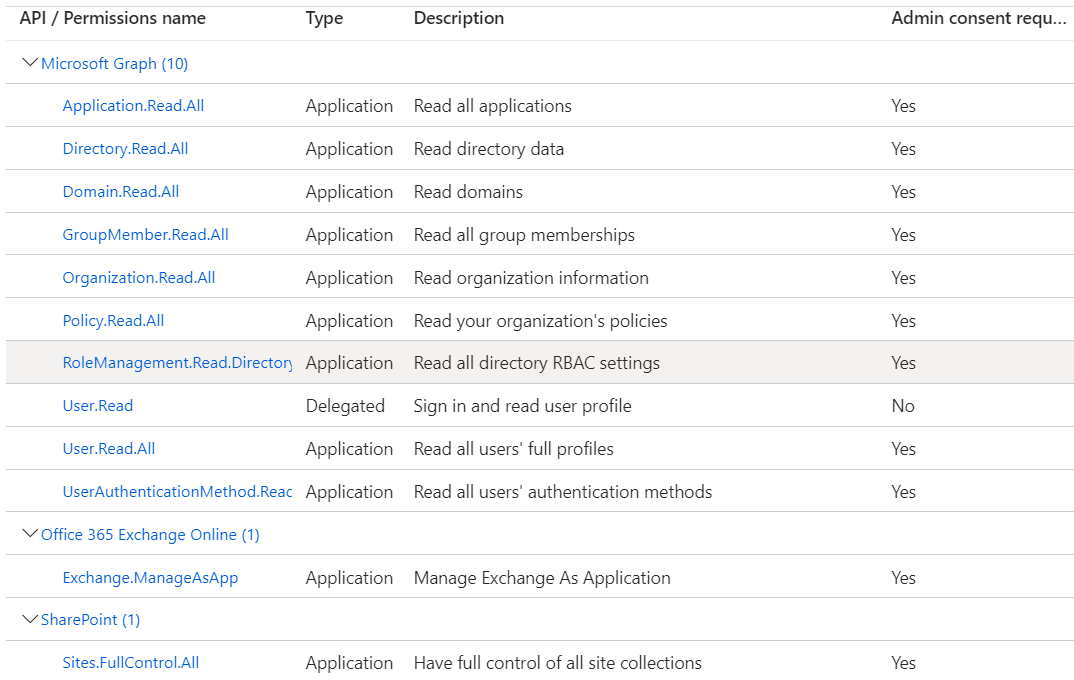
Task: Click the Type column header
Action: pos(323,17)
